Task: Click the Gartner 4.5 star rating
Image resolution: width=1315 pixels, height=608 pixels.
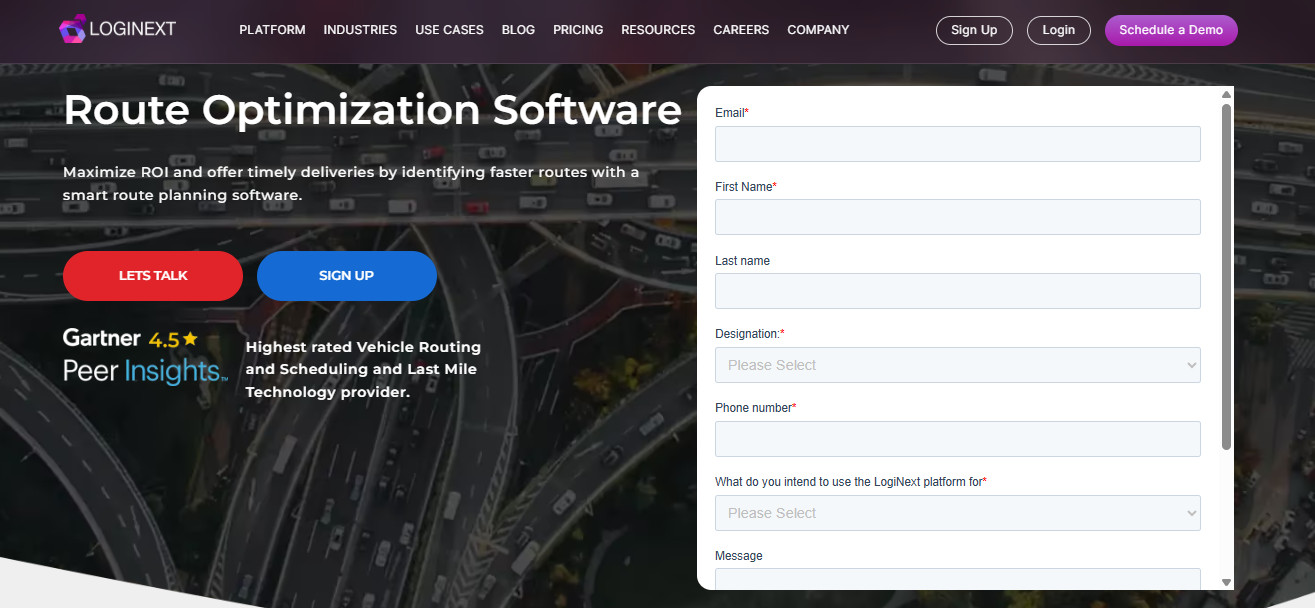Action: [174, 339]
